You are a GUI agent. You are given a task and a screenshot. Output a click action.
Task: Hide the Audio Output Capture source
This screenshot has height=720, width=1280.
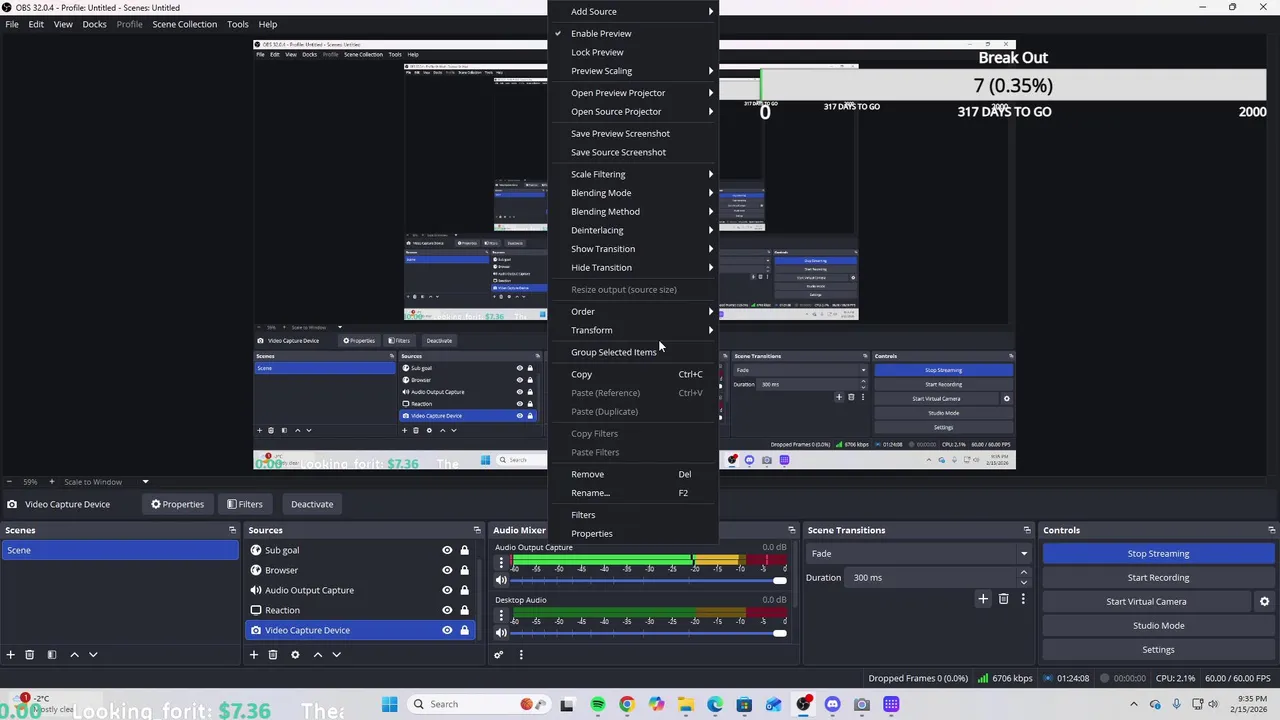tap(447, 591)
